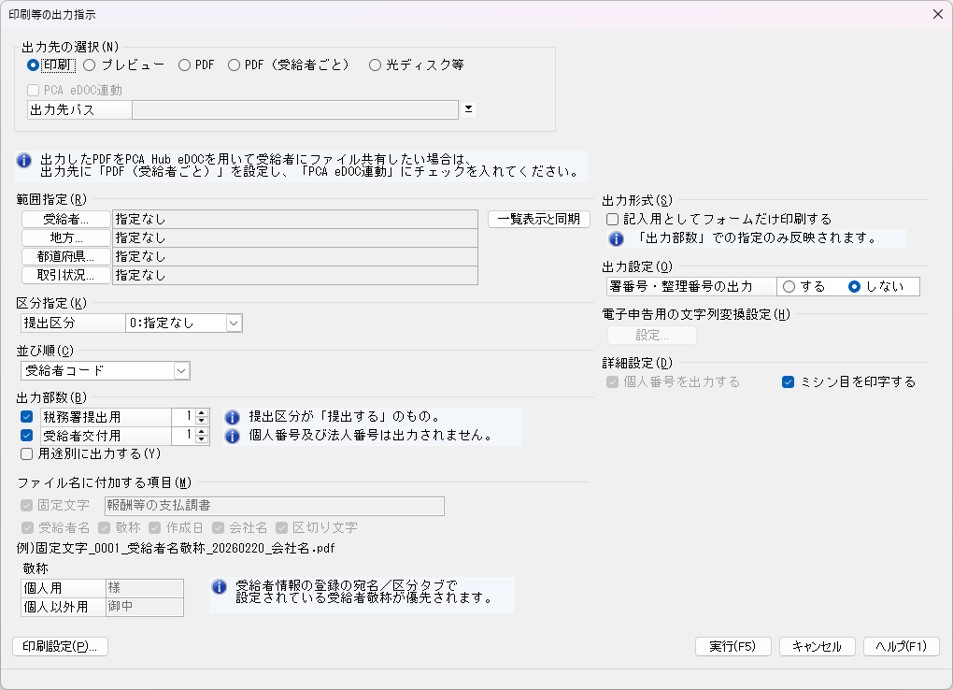Open the 並び順 受給者コード dropdown

[x=181, y=371]
